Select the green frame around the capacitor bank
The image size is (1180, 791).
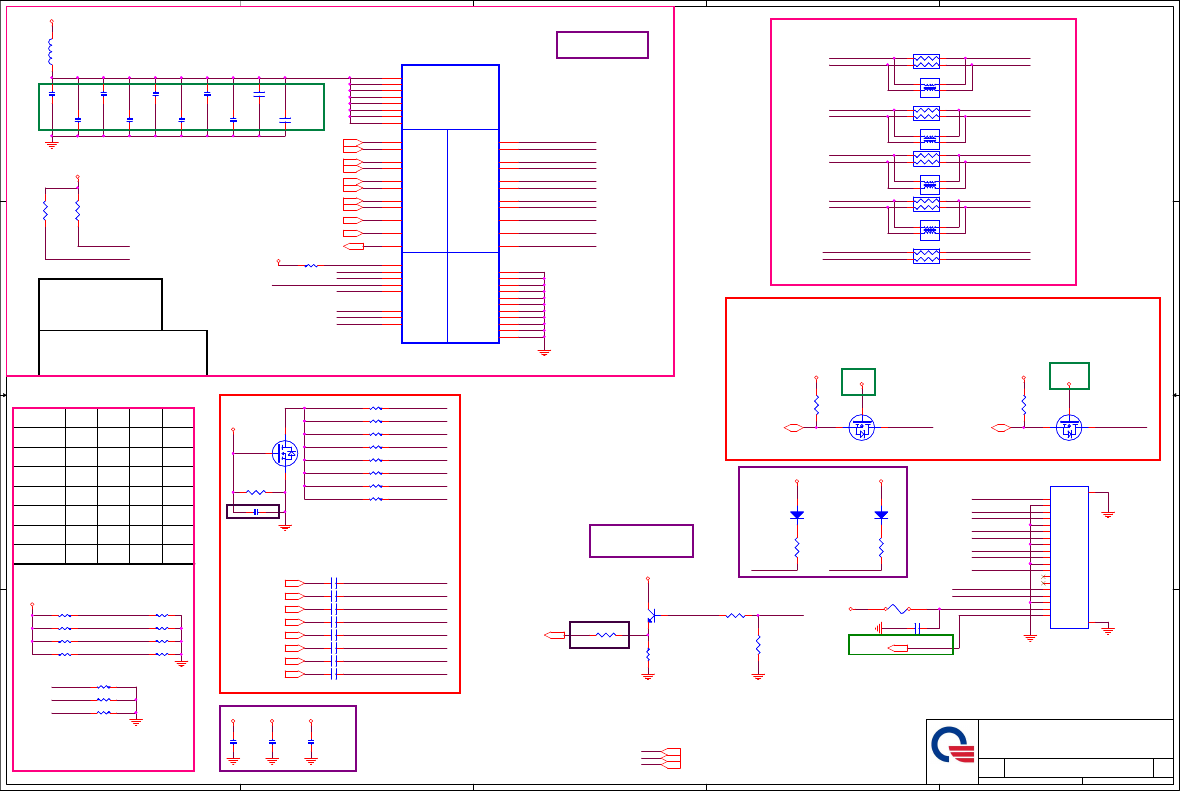click(181, 107)
